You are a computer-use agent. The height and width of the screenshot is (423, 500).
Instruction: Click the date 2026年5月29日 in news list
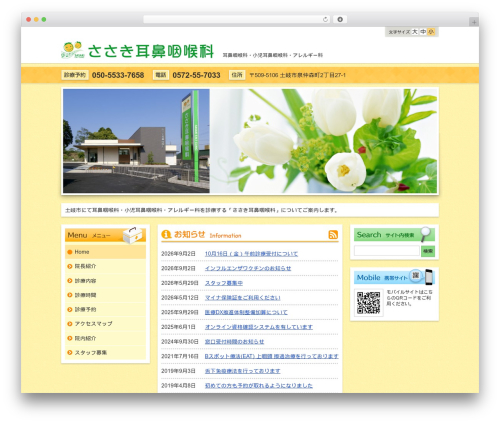pos(180,283)
